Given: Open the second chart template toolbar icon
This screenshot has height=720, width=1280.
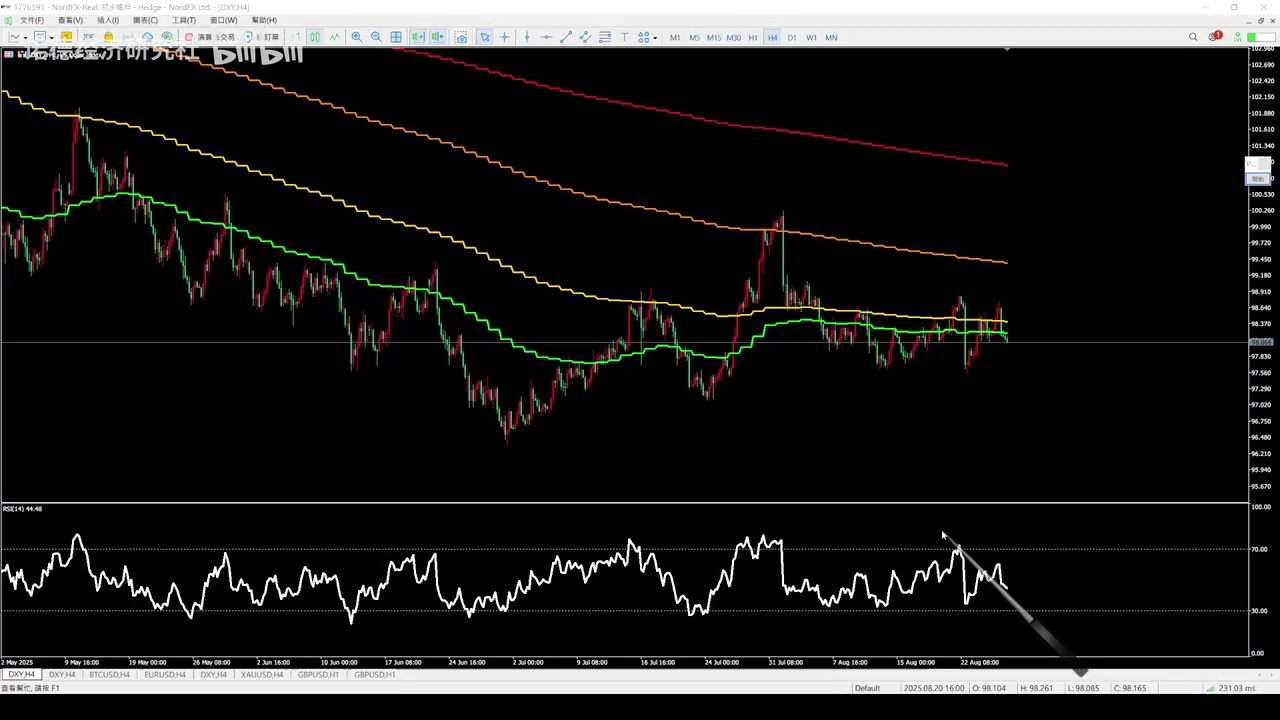Looking at the screenshot, I should click(40, 37).
